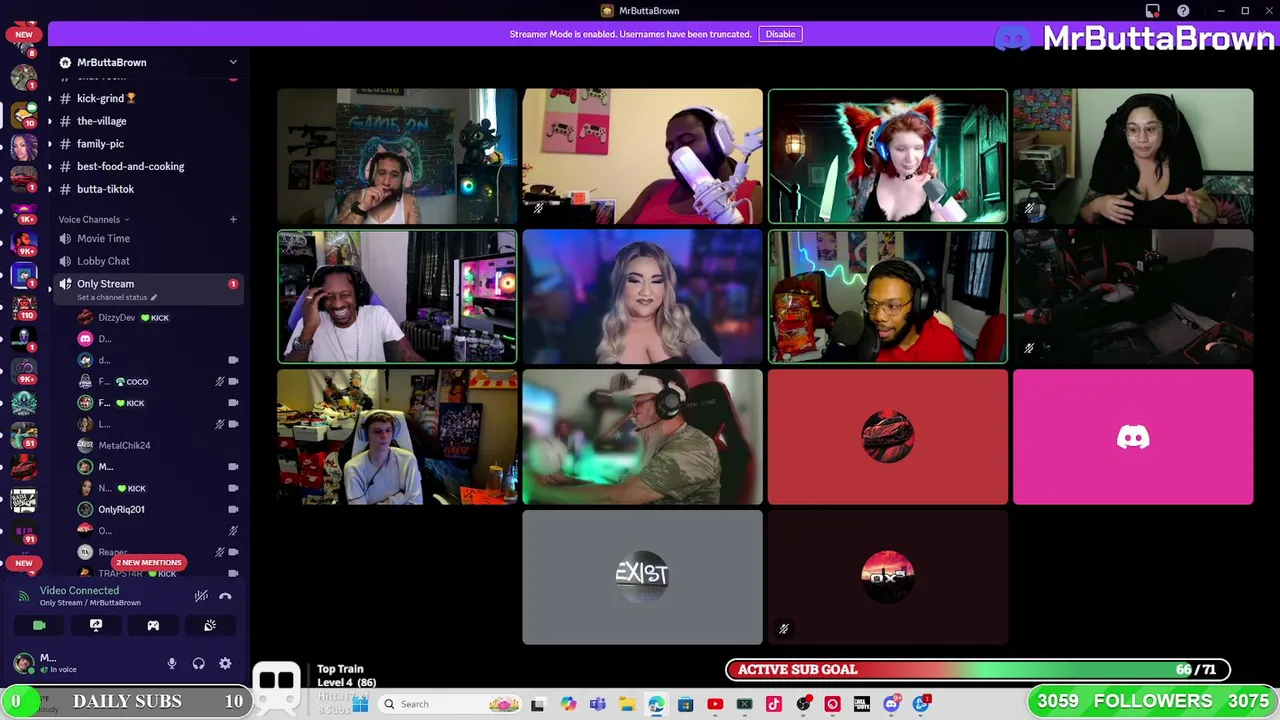The width and height of the screenshot is (1280, 720).
Task: Open OBS Studio from the taskbar
Action: [803, 704]
